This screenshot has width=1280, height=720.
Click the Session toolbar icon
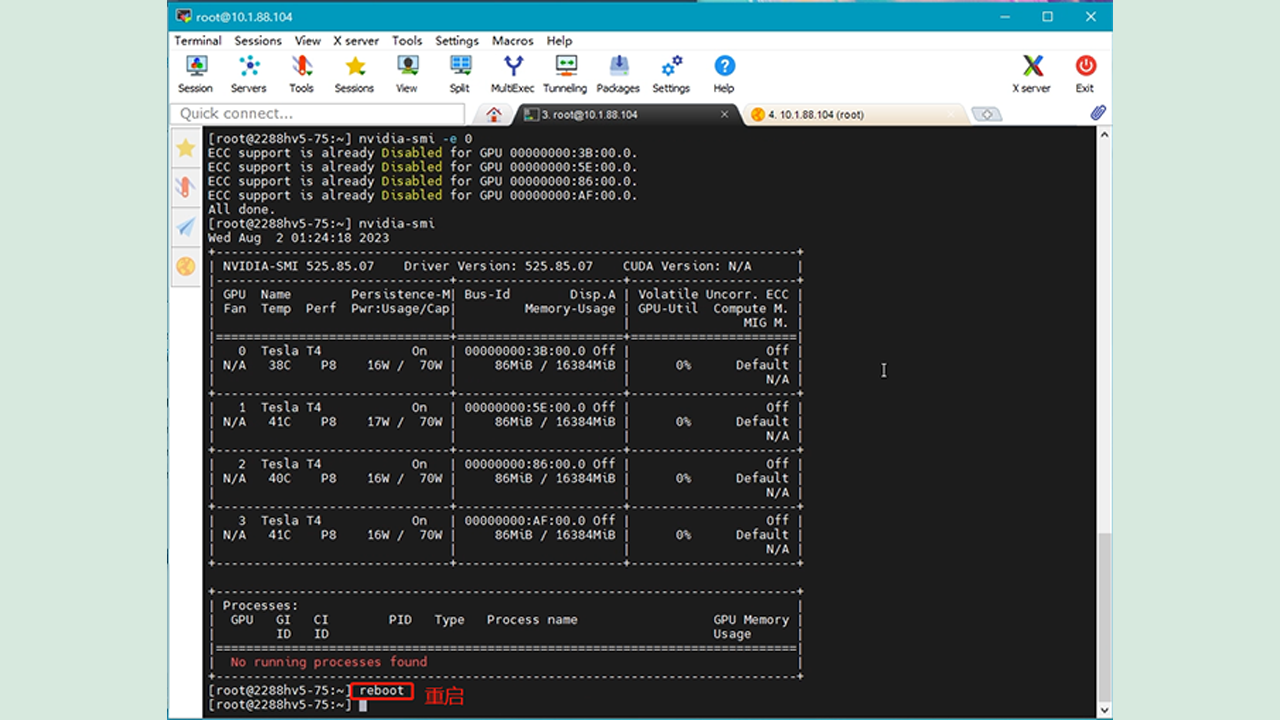click(x=196, y=74)
